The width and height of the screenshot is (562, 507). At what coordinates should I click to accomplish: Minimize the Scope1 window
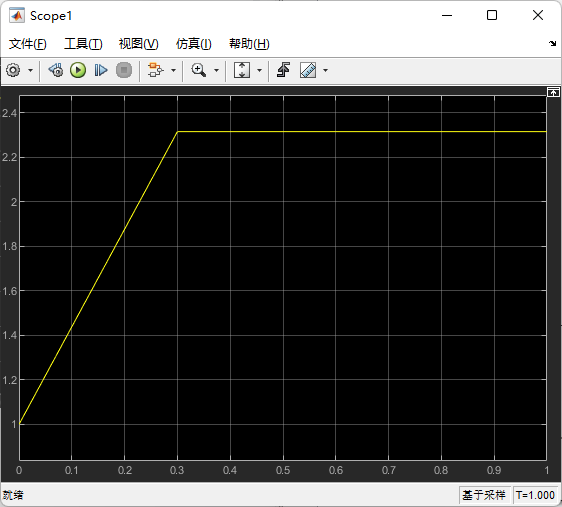click(x=447, y=15)
